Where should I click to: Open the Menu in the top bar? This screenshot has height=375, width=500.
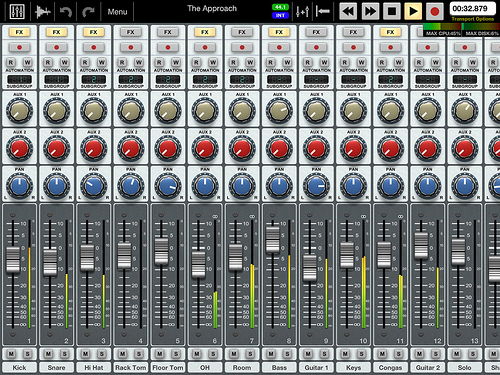pyautogui.click(x=117, y=12)
